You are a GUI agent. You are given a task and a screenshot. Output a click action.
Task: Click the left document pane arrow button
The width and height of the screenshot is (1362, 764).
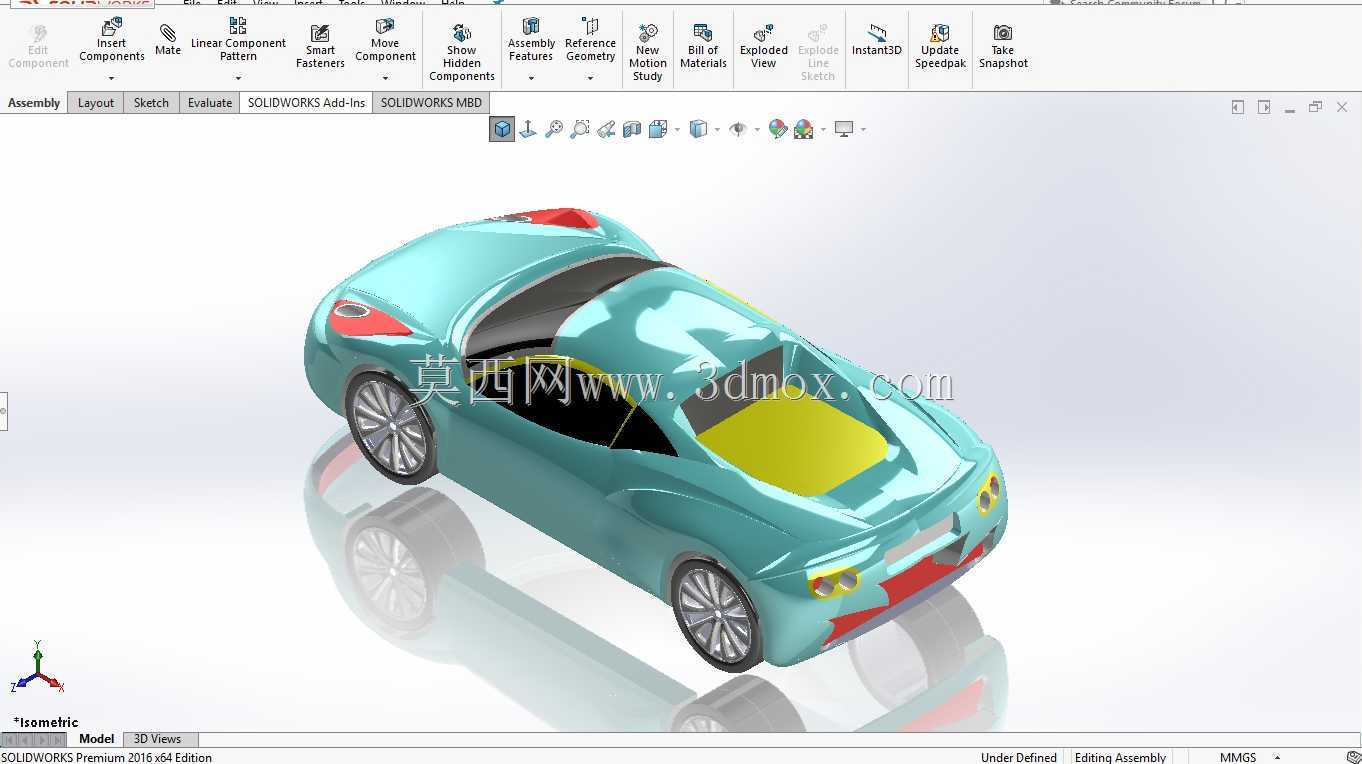pyautogui.click(x=1238, y=107)
